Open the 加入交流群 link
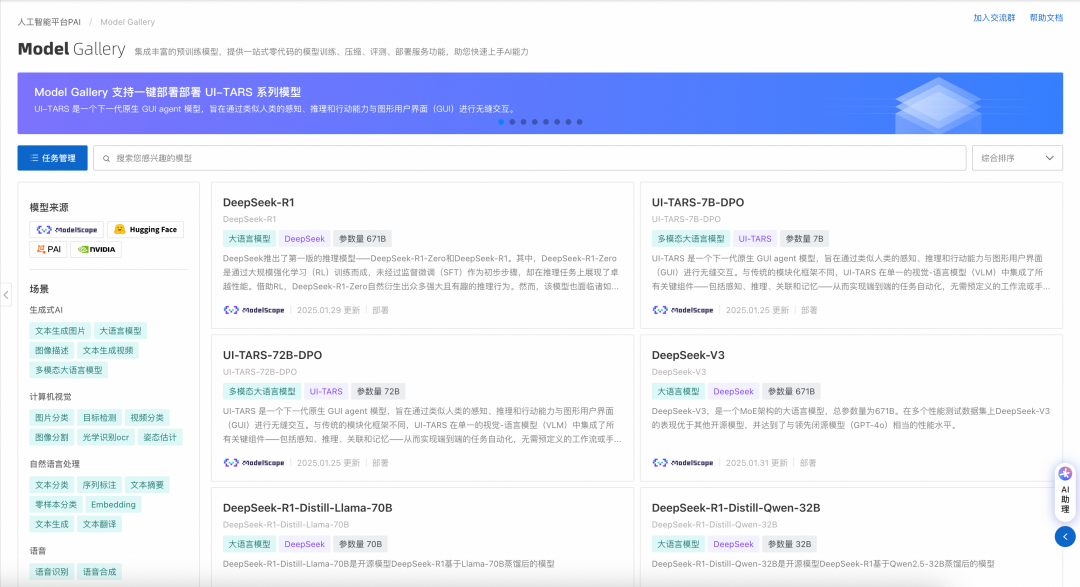This screenshot has width=1080, height=587. pyautogui.click(x=993, y=18)
